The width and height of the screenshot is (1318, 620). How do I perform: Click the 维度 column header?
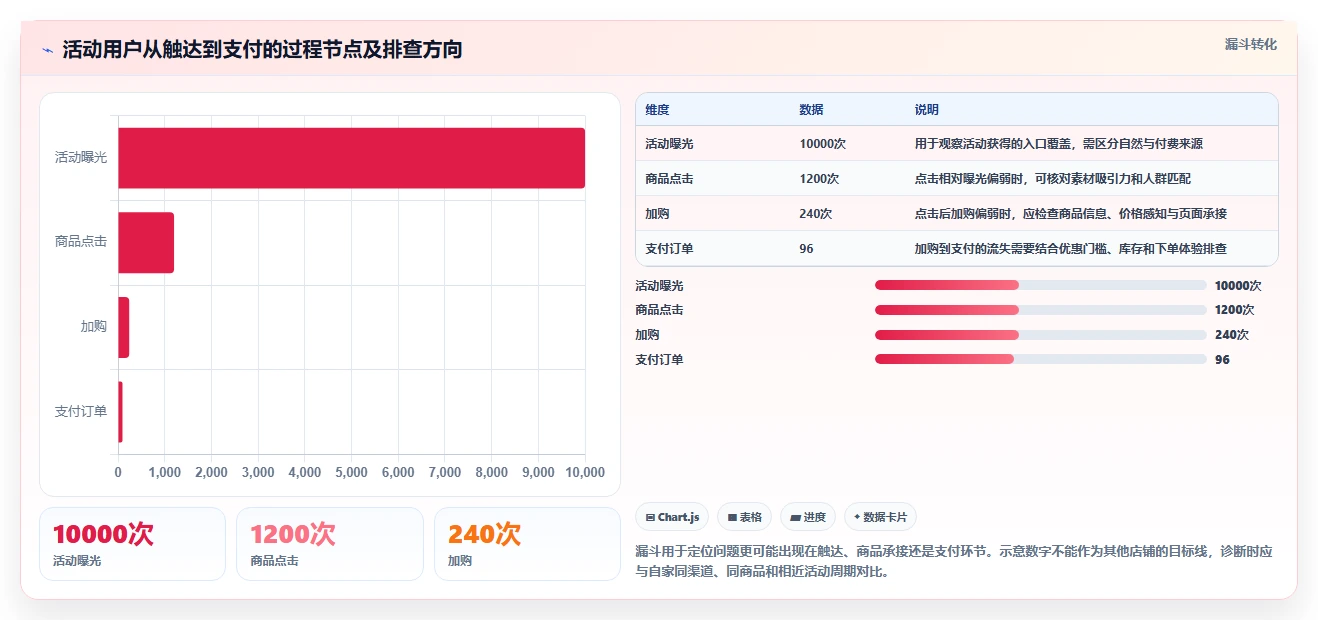pos(658,110)
